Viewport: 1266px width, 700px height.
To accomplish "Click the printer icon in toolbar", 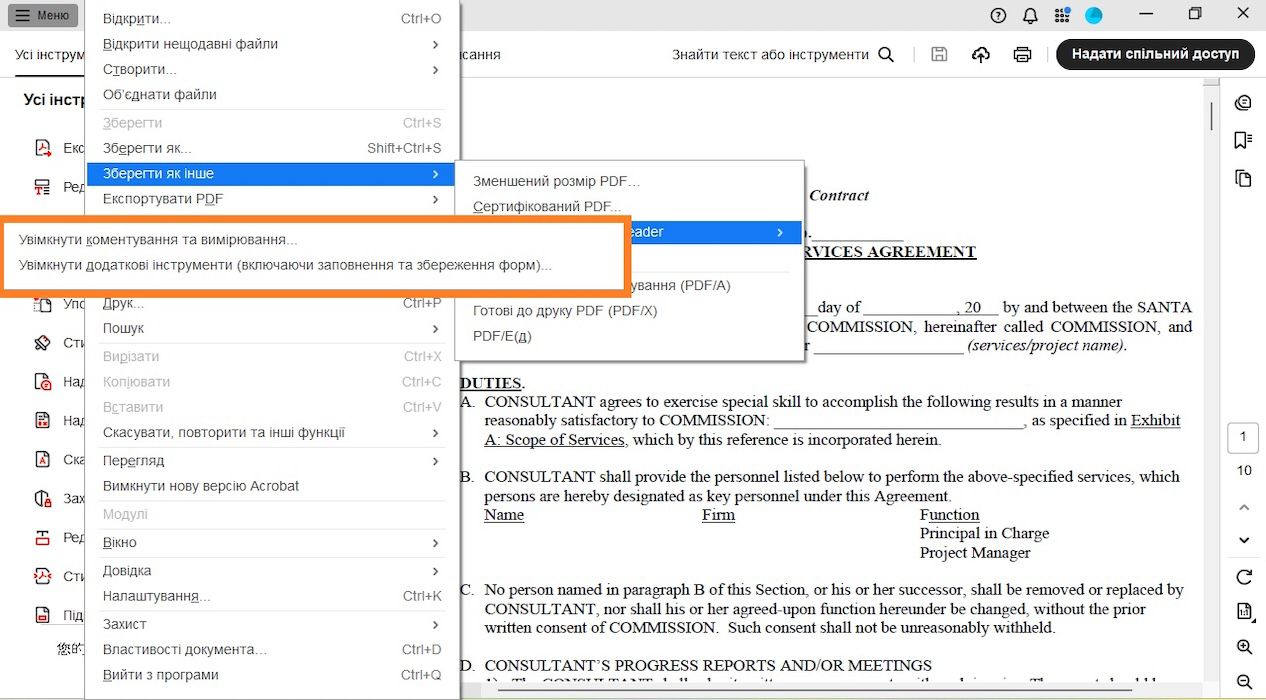I will coord(1022,54).
